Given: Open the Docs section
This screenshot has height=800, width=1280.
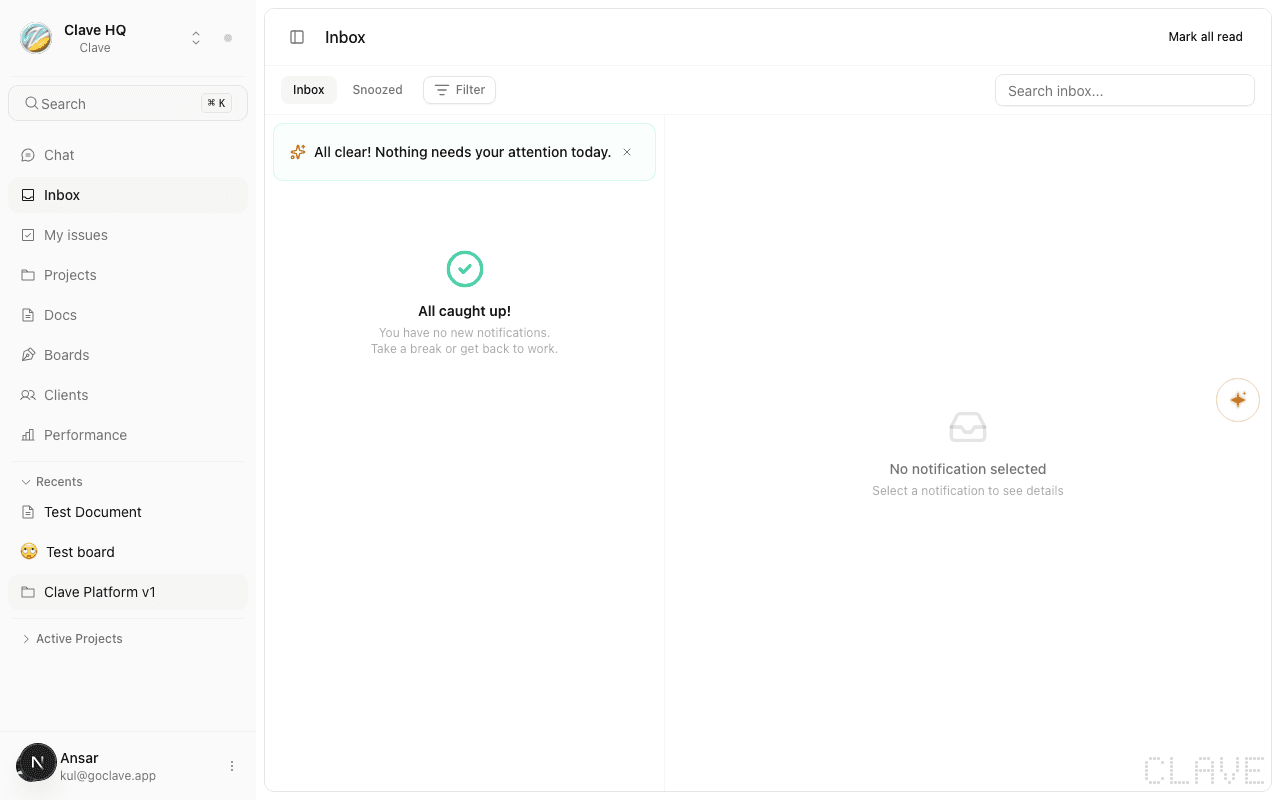Looking at the screenshot, I should [60, 315].
